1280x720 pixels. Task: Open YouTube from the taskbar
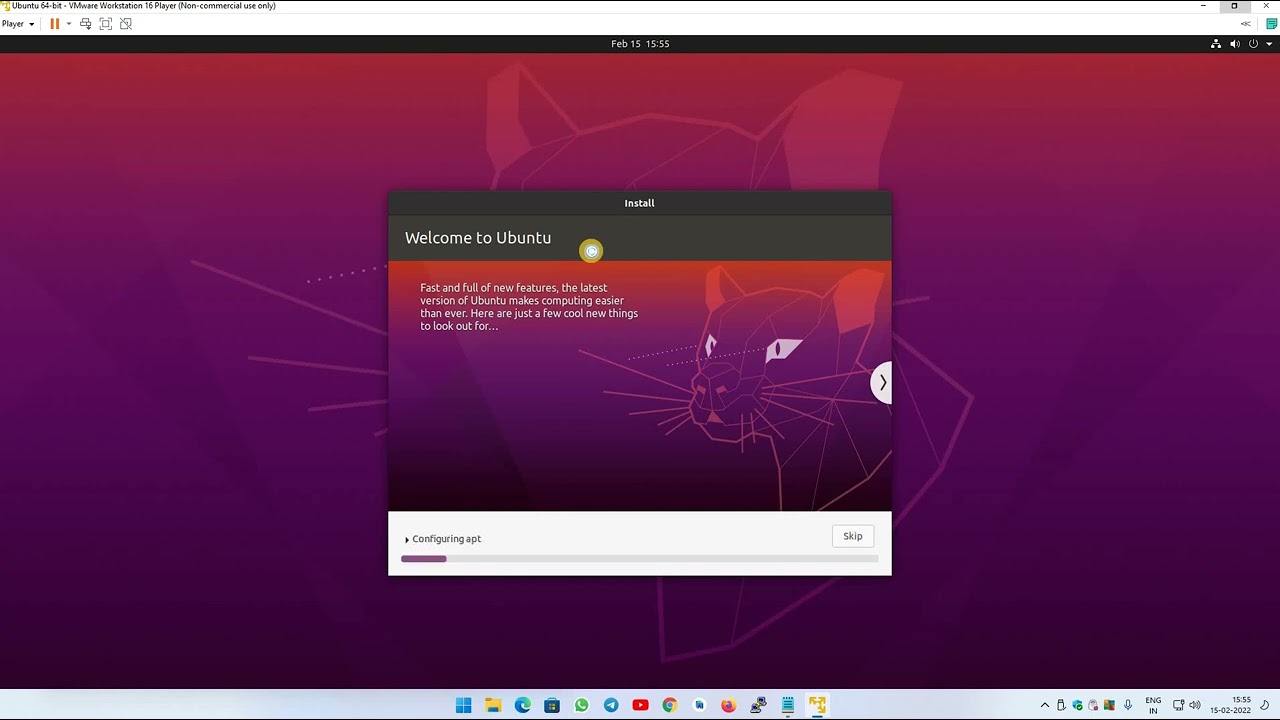coord(640,705)
